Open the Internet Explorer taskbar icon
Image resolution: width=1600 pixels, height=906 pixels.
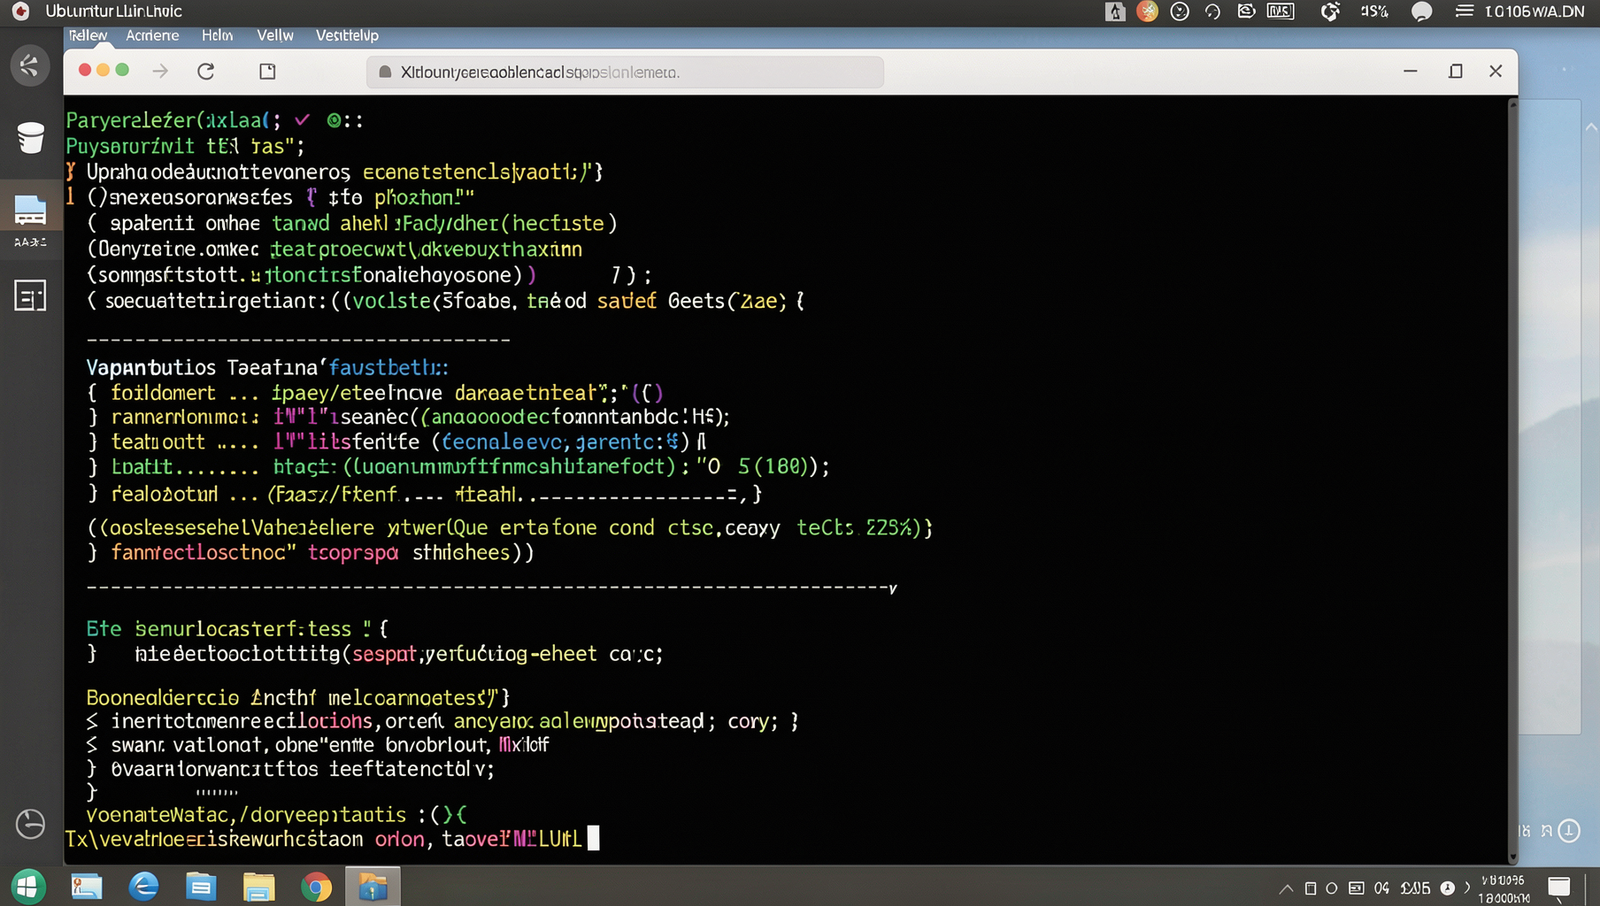pos(144,886)
